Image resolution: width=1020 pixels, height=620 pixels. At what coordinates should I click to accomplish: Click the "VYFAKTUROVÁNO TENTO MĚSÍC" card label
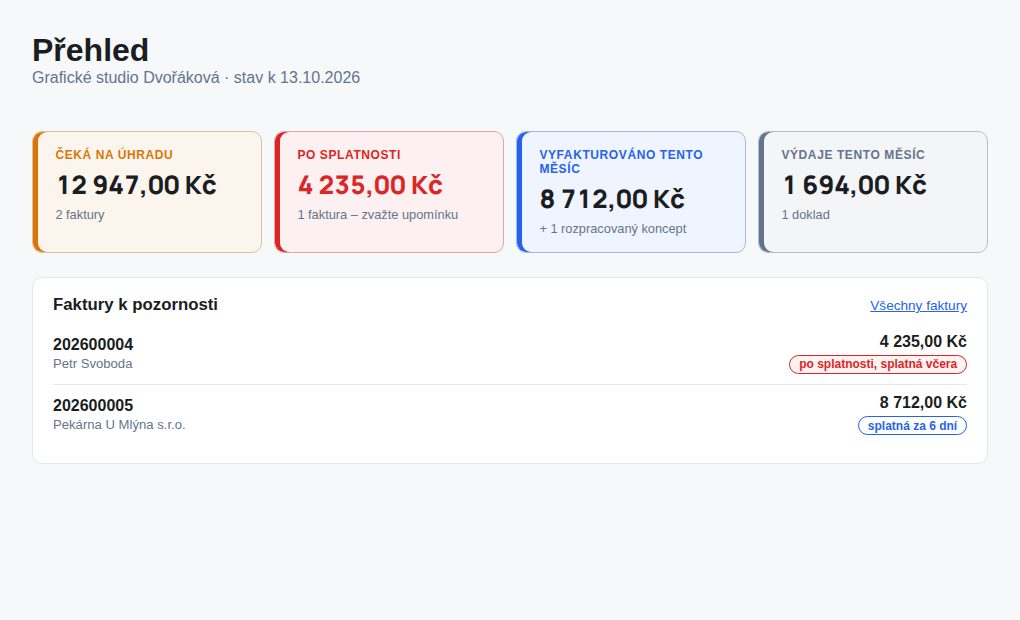[x=621, y=161]
